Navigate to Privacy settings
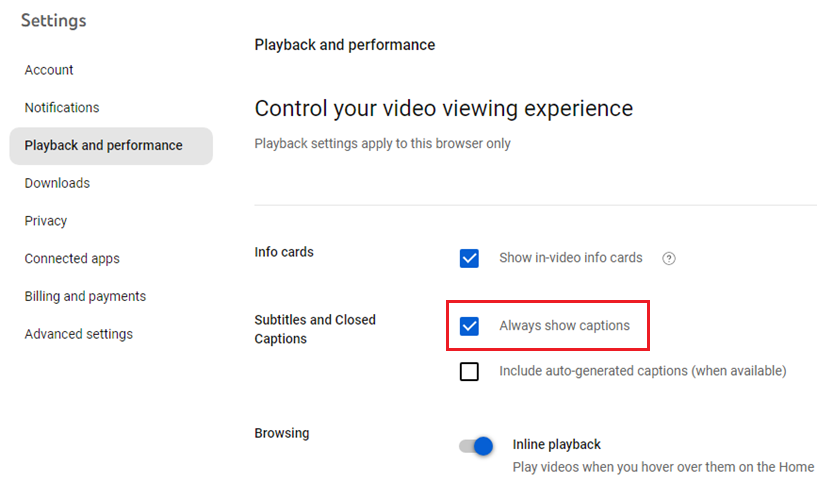Viewport: 817px width, 482px height. tap(46, 221)
